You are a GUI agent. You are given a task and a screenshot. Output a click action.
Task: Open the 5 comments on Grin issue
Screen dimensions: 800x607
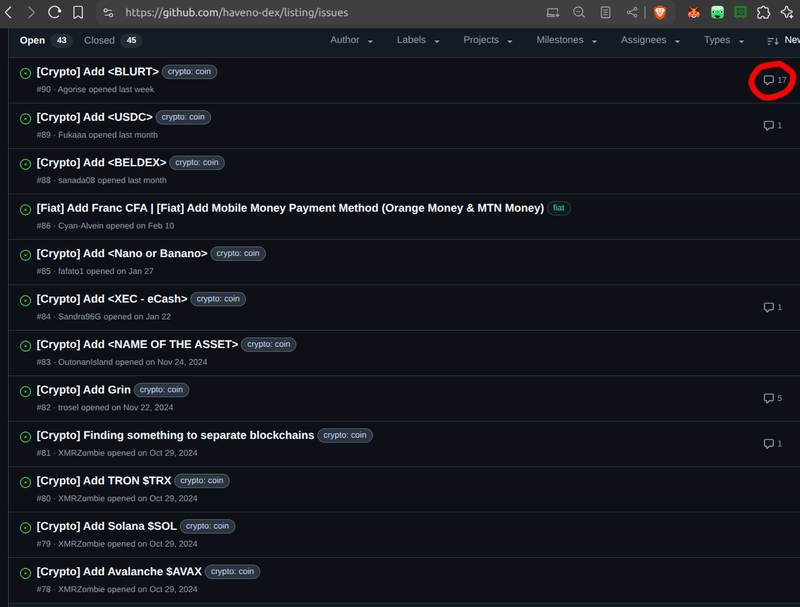point(772,398)
